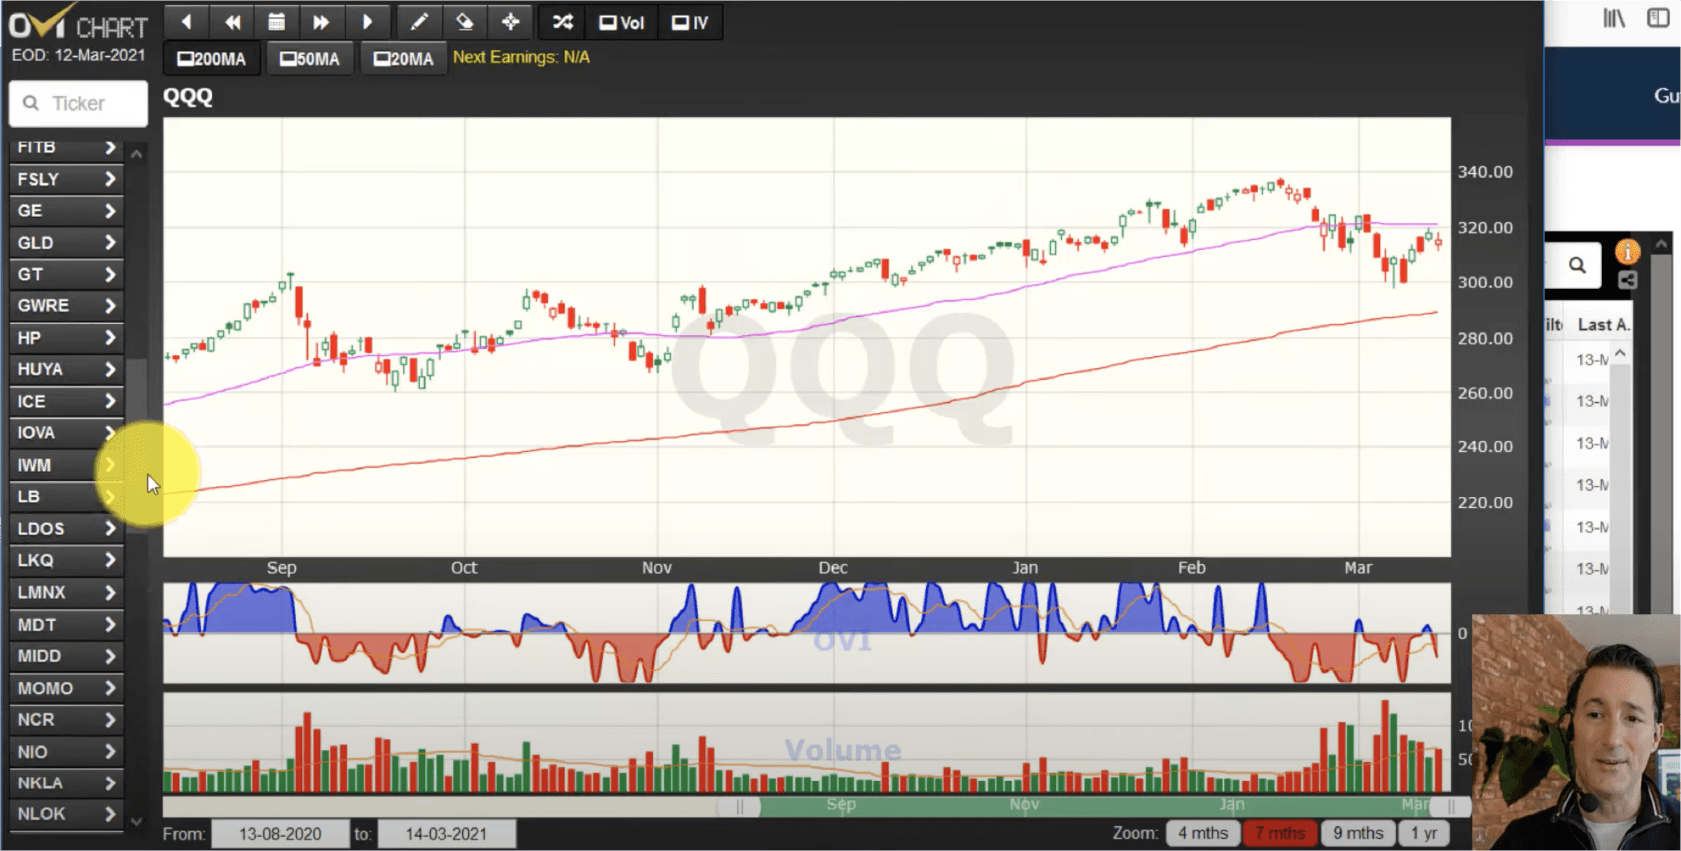Click the shuffle random ticker icon
The width and height of the screenshot is (1681, 851).
(563, 22)
